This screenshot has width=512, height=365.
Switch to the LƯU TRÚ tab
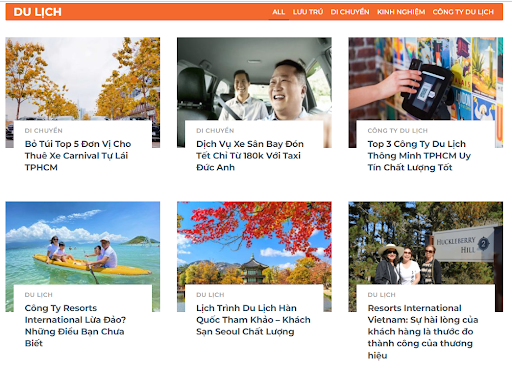tap(308, 12)
